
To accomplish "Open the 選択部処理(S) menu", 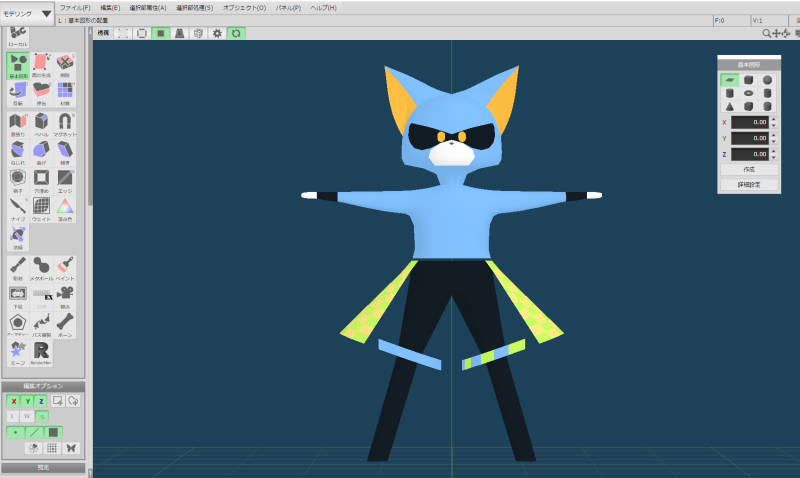I will click(x=194, y=8).
